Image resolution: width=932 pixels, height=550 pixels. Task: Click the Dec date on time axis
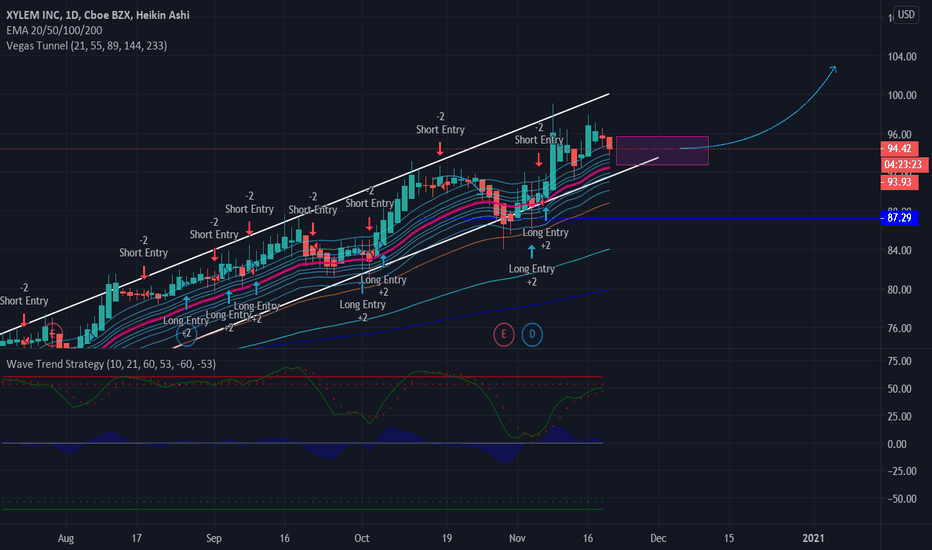coord(658,538)
